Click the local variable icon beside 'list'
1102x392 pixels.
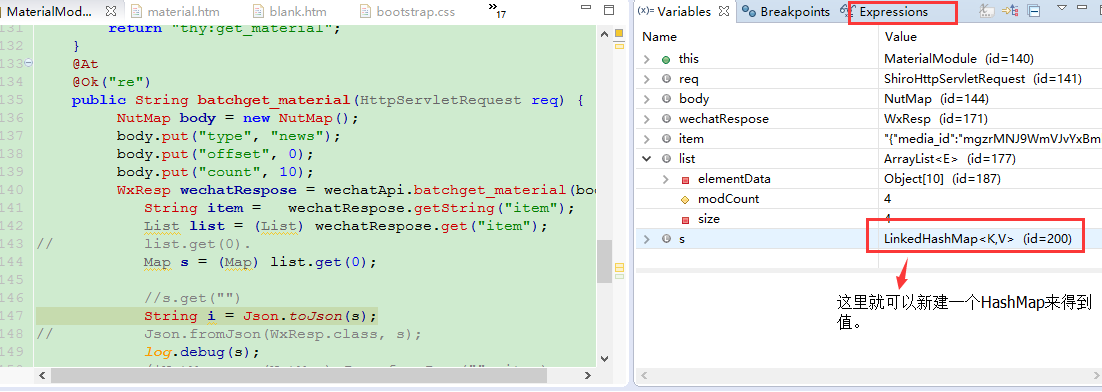(666, 159)
